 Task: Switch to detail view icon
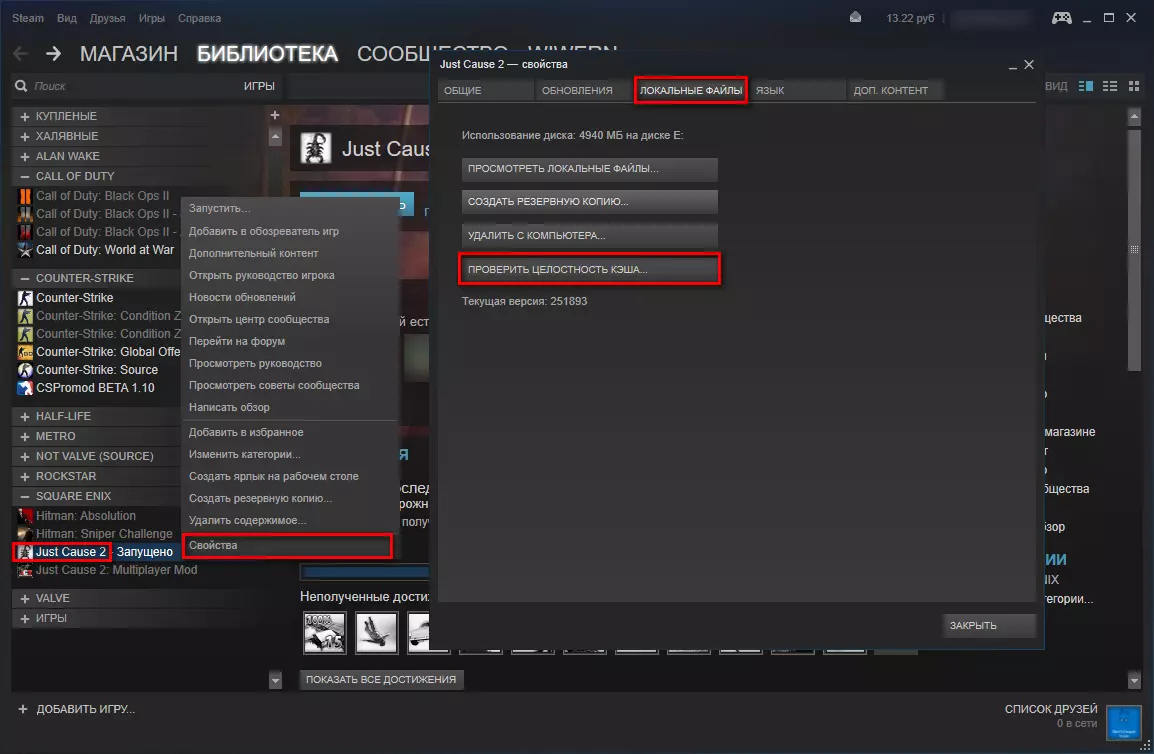tap(1086, 86)
